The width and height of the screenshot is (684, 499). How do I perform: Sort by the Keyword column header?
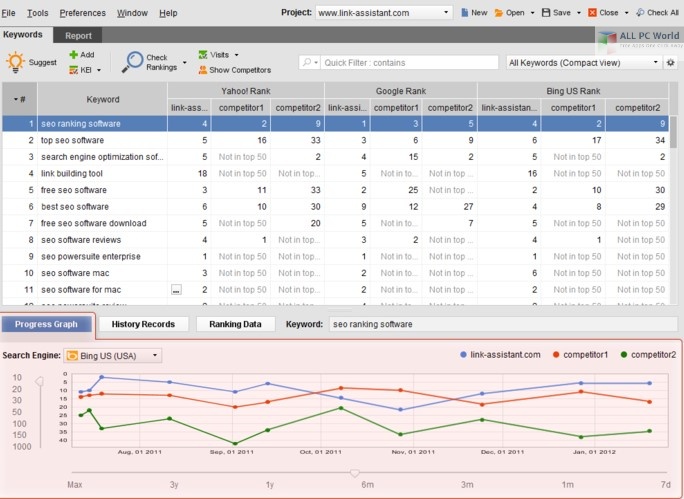click(103, 99)
